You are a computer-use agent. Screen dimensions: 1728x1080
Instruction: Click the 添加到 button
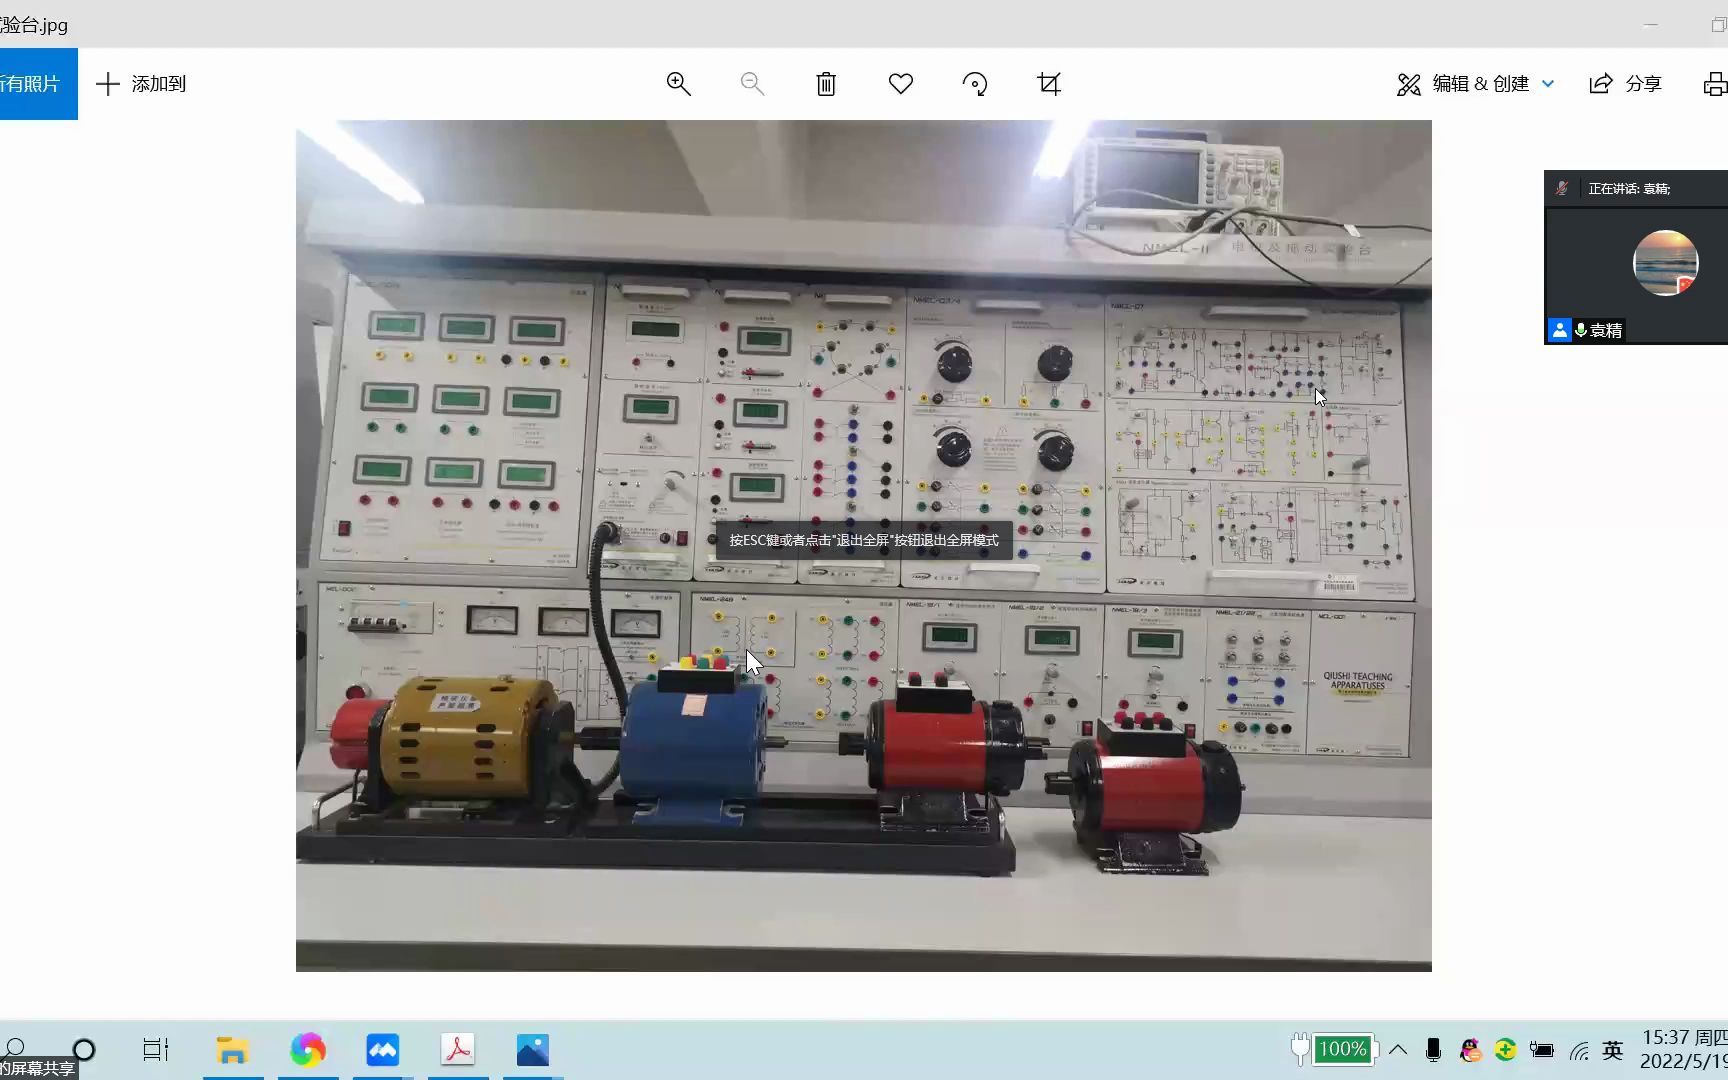(x=141, y=84)
